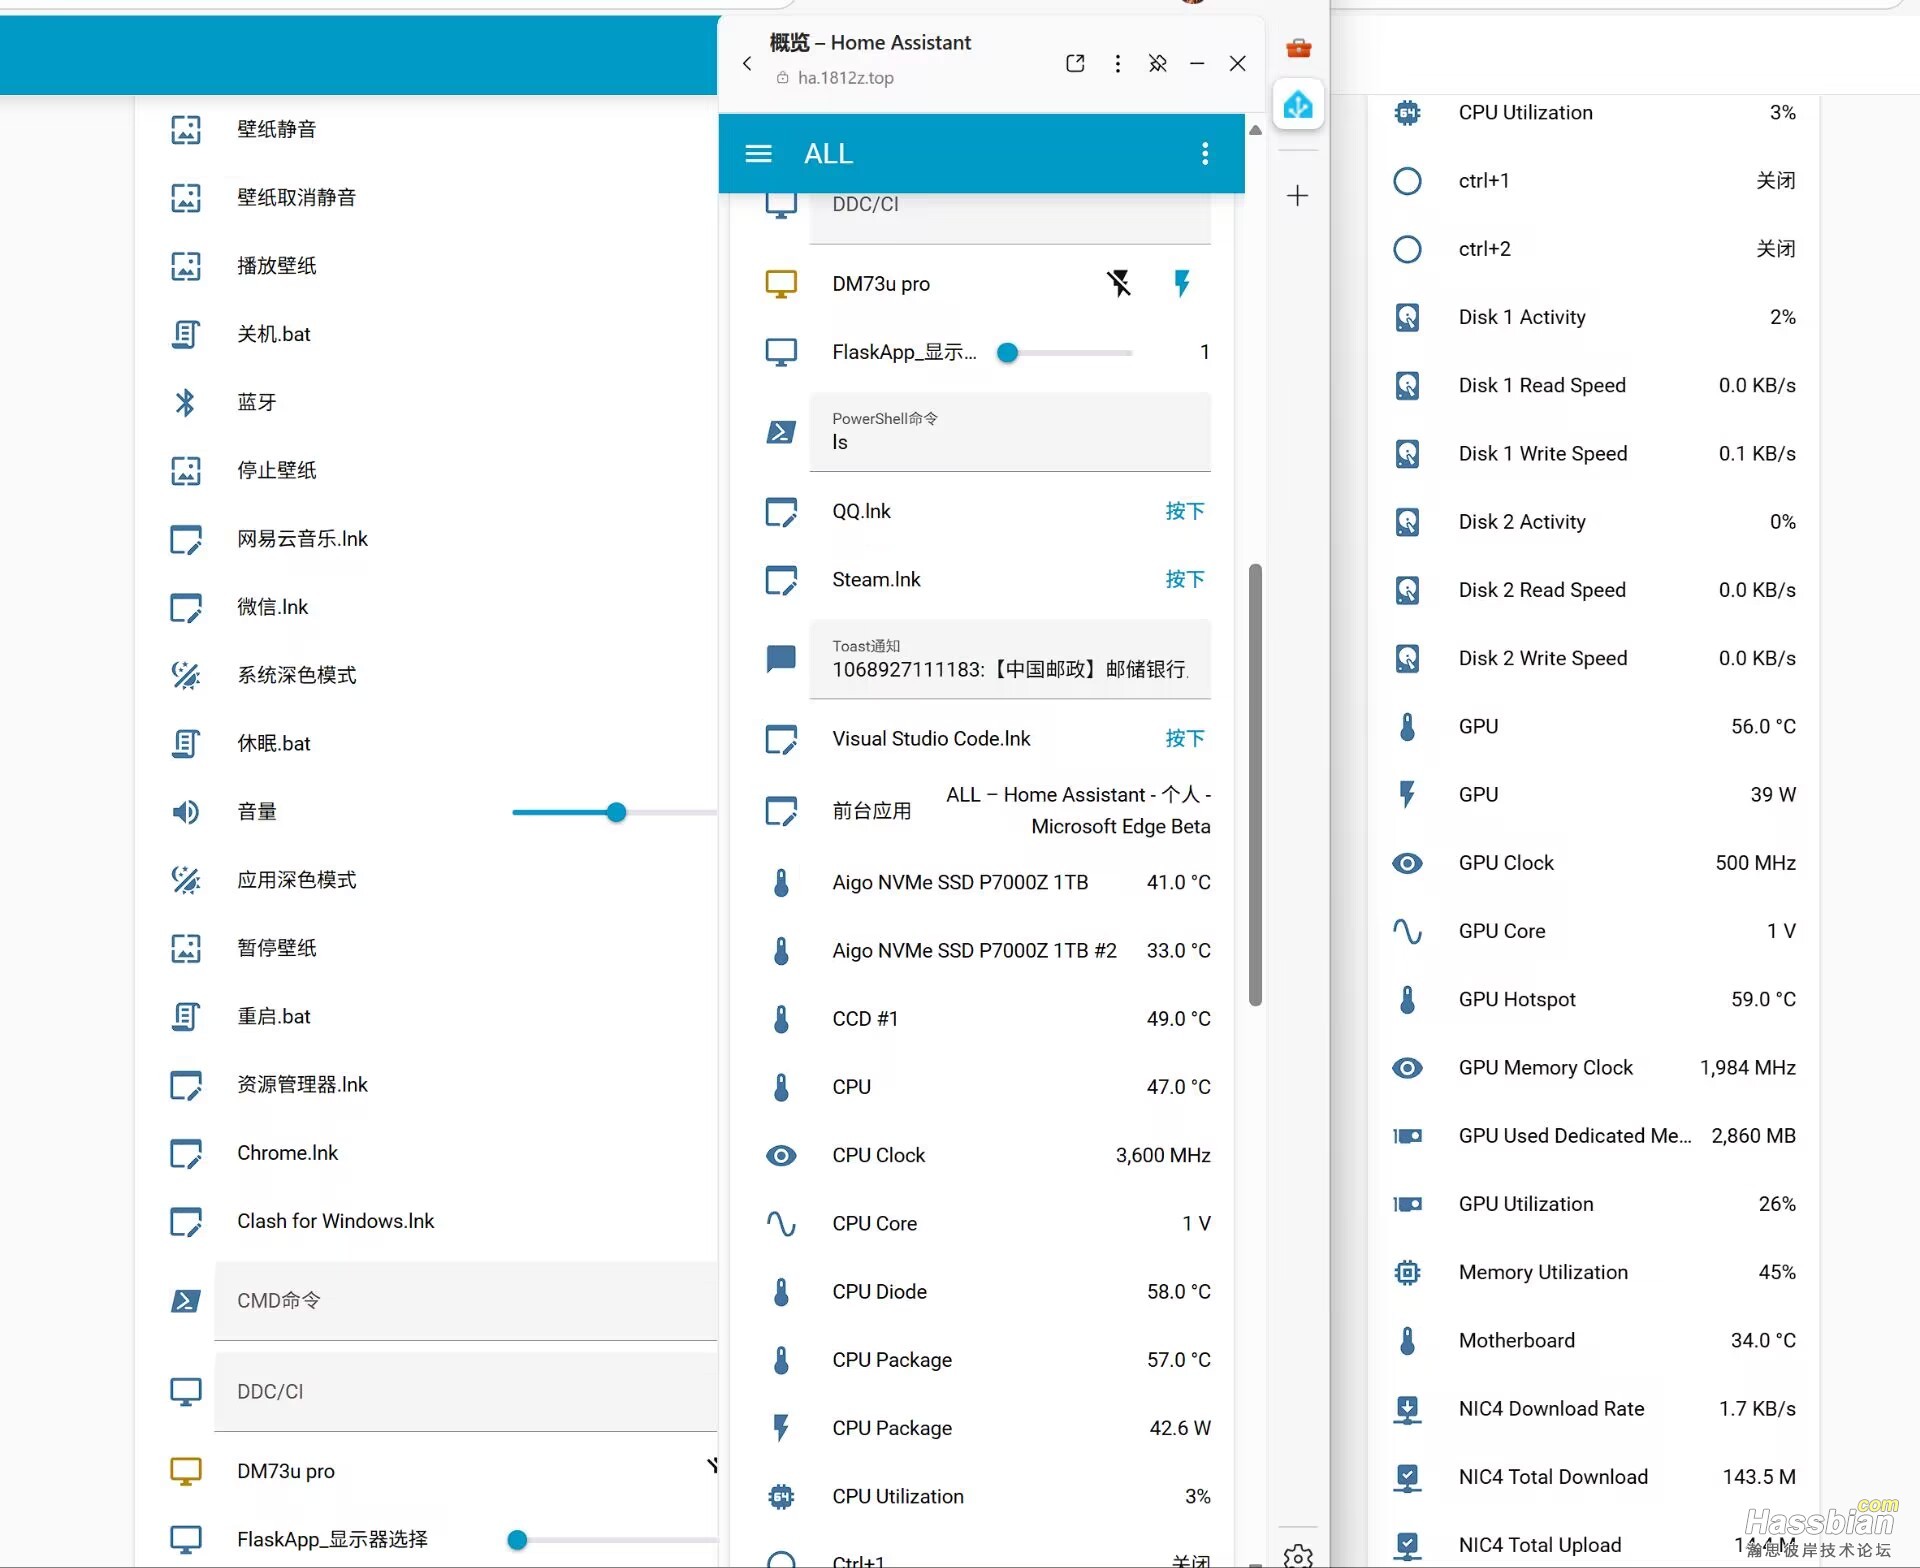
Task: Open NIC4 Total Download entry
Action: [x=1595, y=1477]
